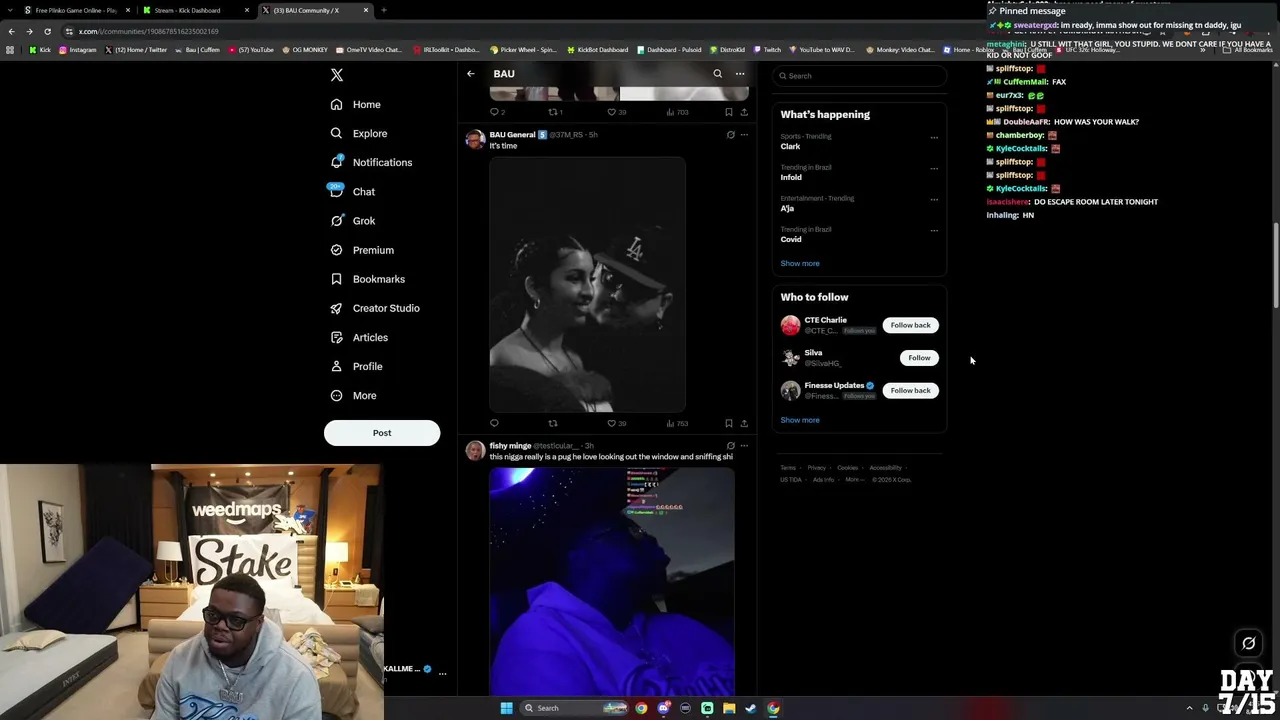Show more under What's happening

[x=800, y=263]
